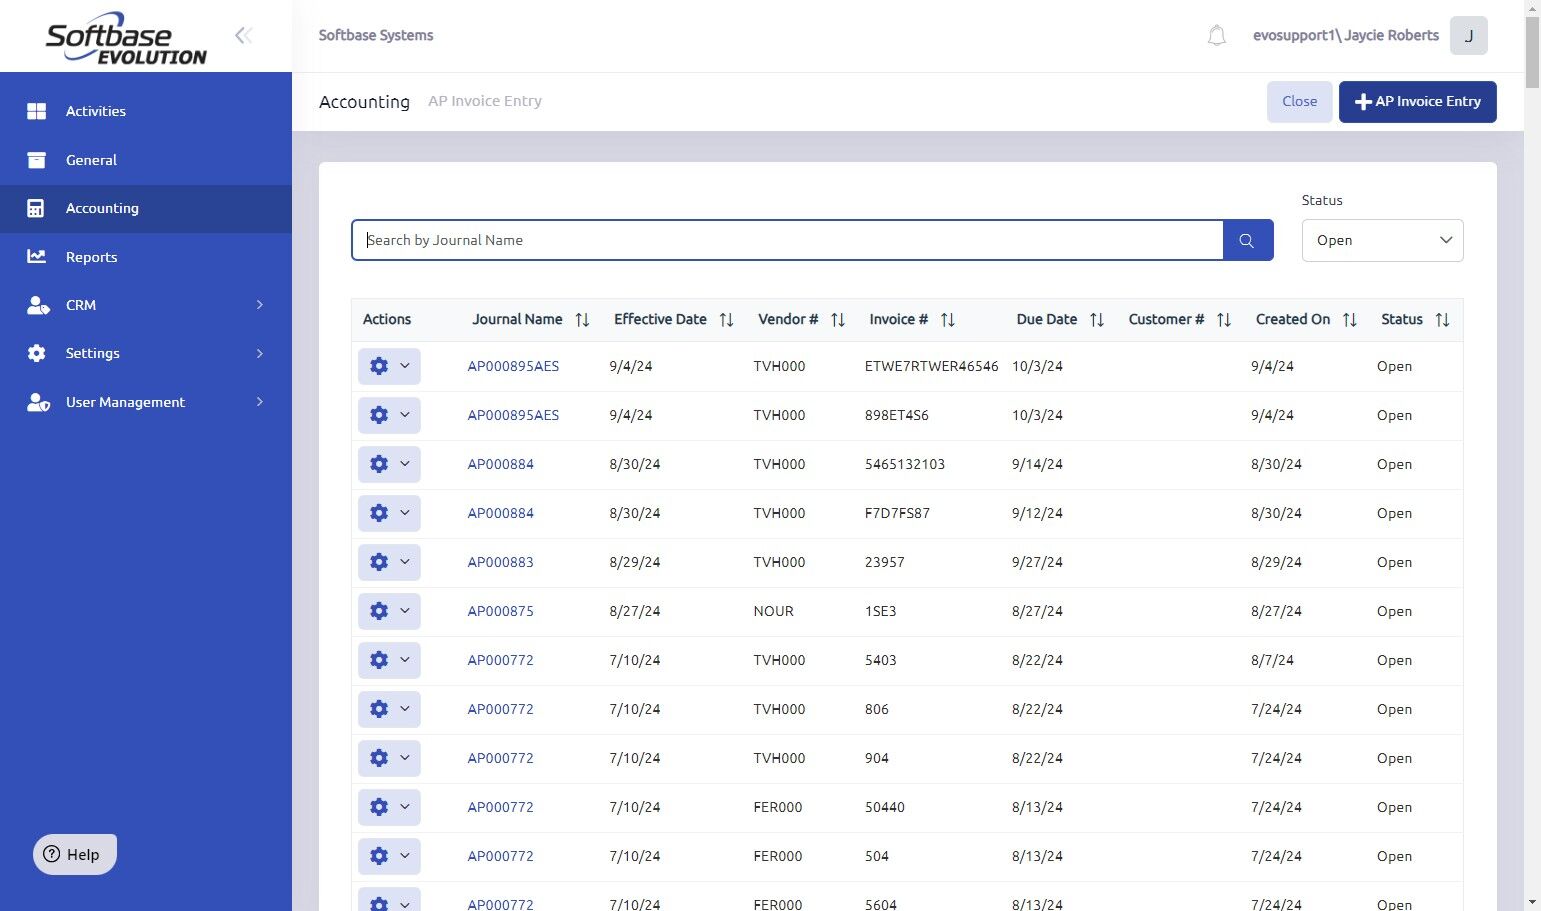
Task: Go to Activities in the sidebar
Action: pyautogui.click(x=95, y=111)
